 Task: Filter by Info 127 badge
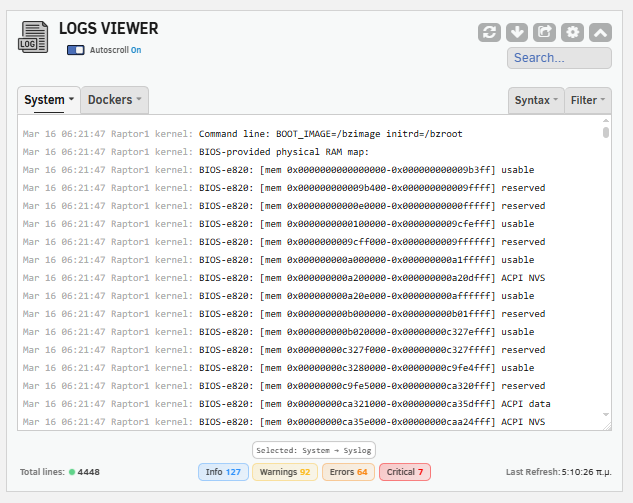point(223,472)
